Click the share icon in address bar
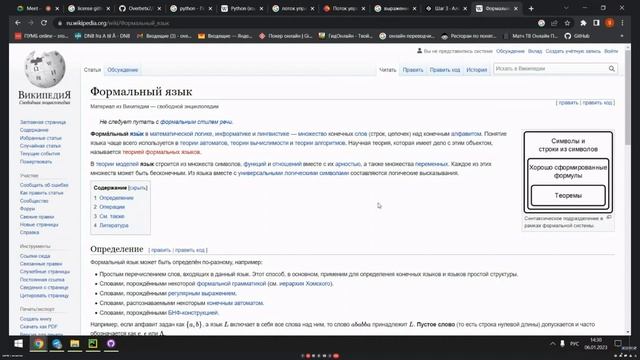 coord(554,23)
